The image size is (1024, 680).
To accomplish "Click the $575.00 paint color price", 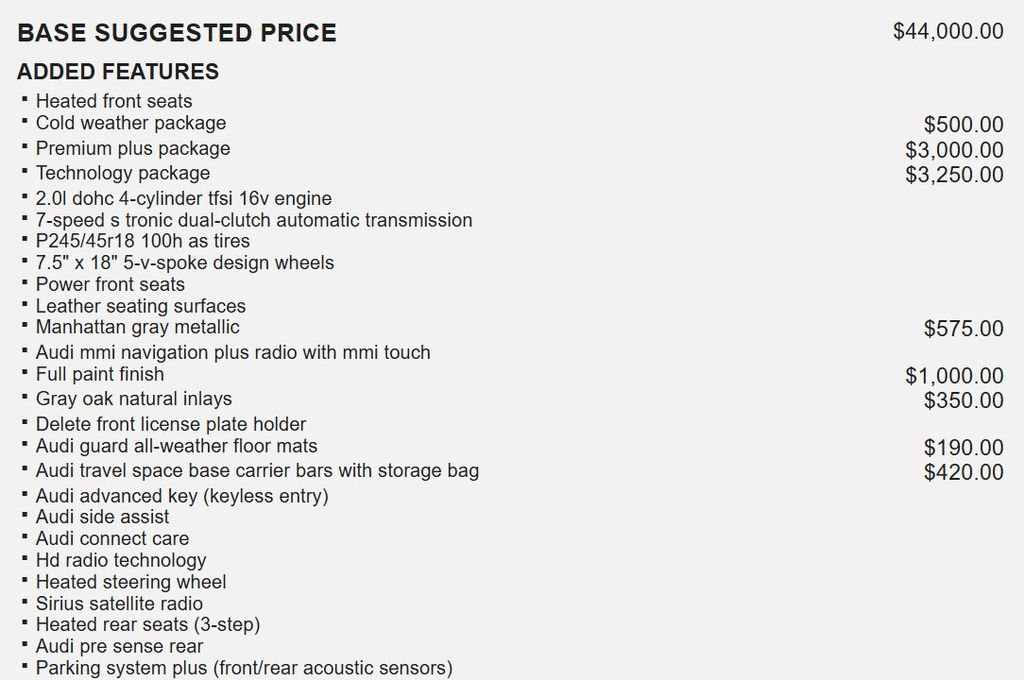I will pos(963,329).
